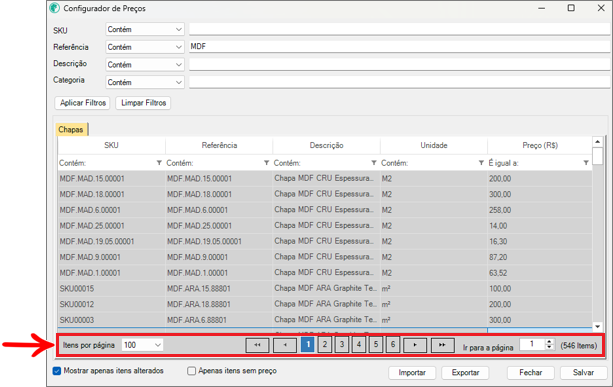The width and height of the screenshot is (613, 387).
Task: Focus the Referência field containing MDF
Action: 400,47
